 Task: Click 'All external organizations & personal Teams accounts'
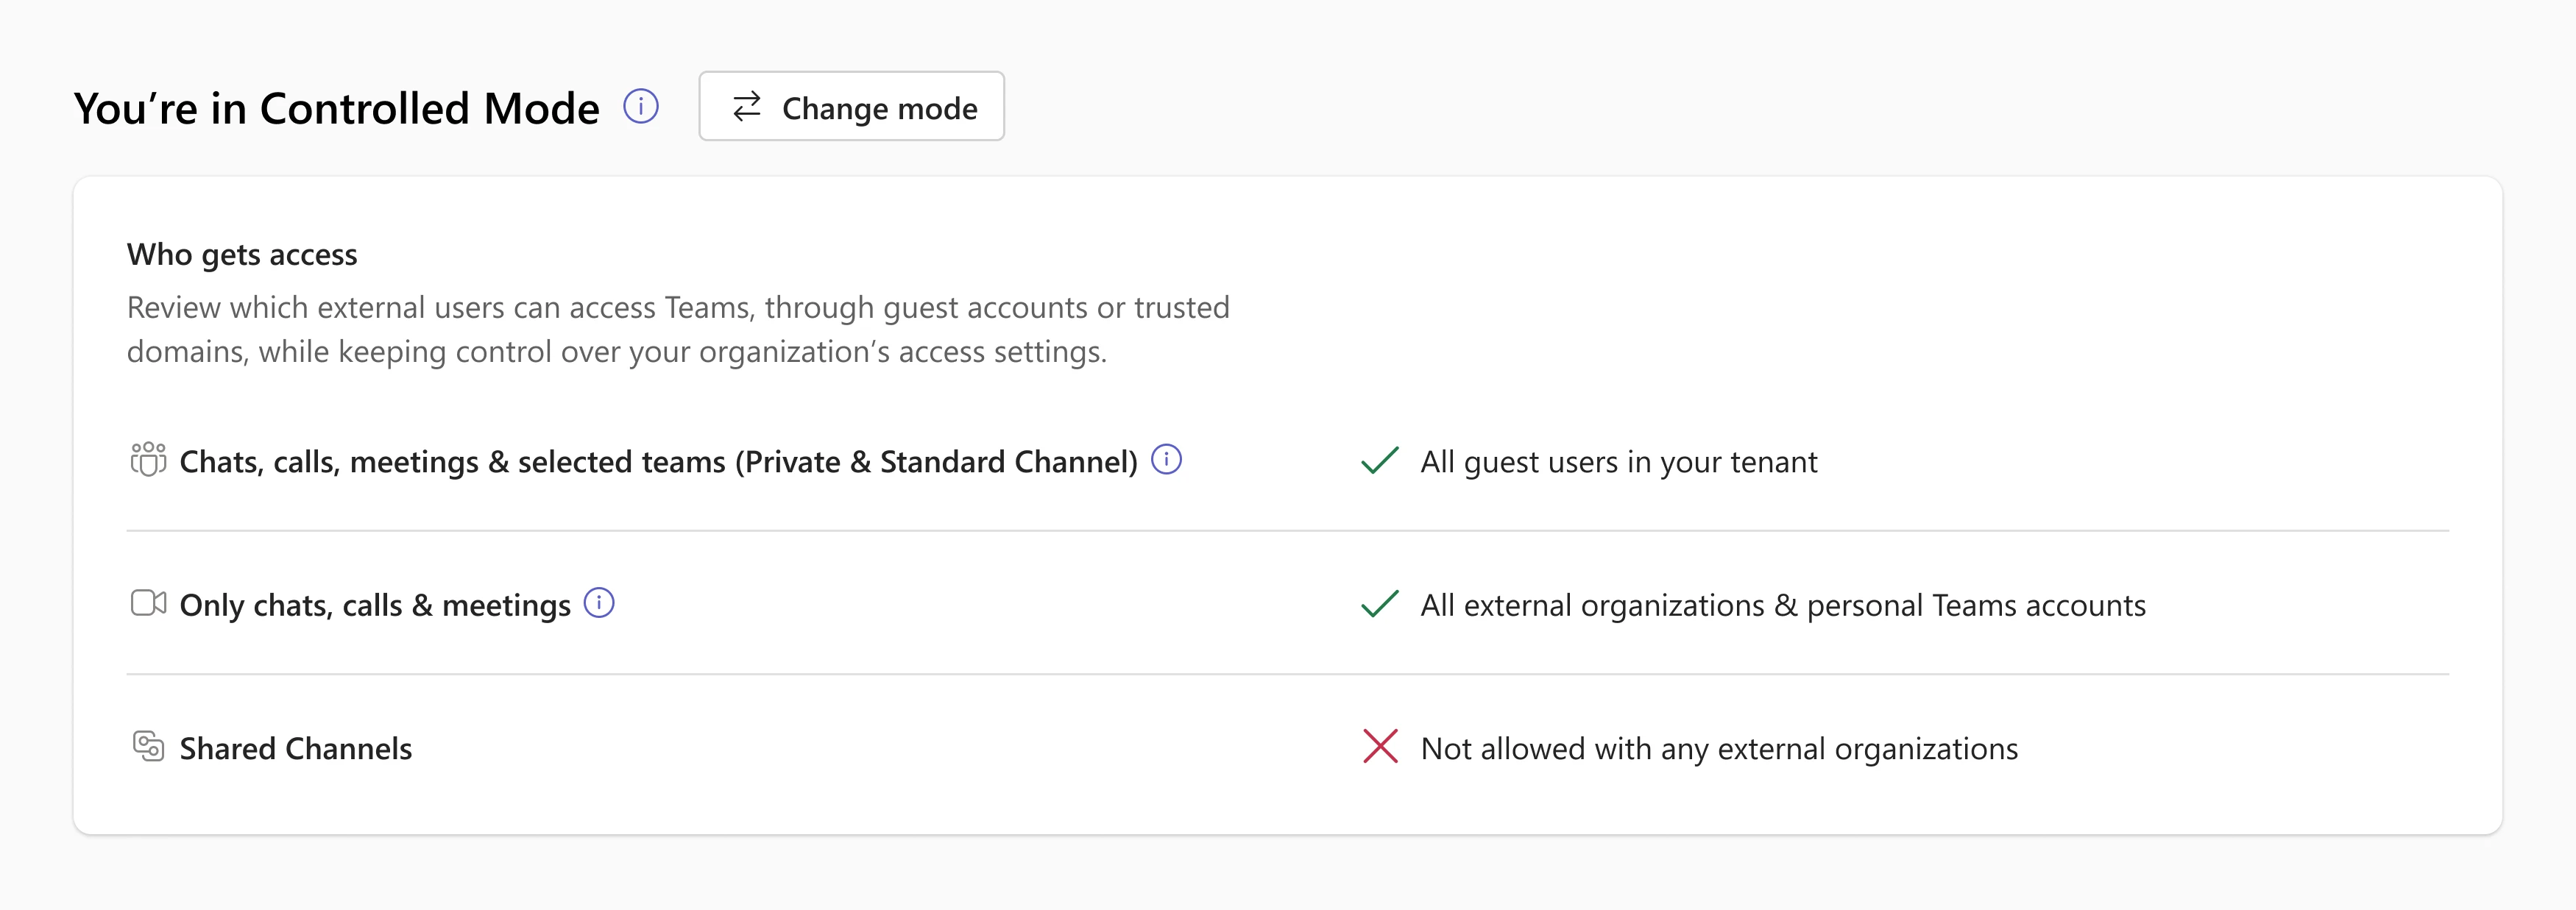pyautogui.click(x=1783, y=605)
